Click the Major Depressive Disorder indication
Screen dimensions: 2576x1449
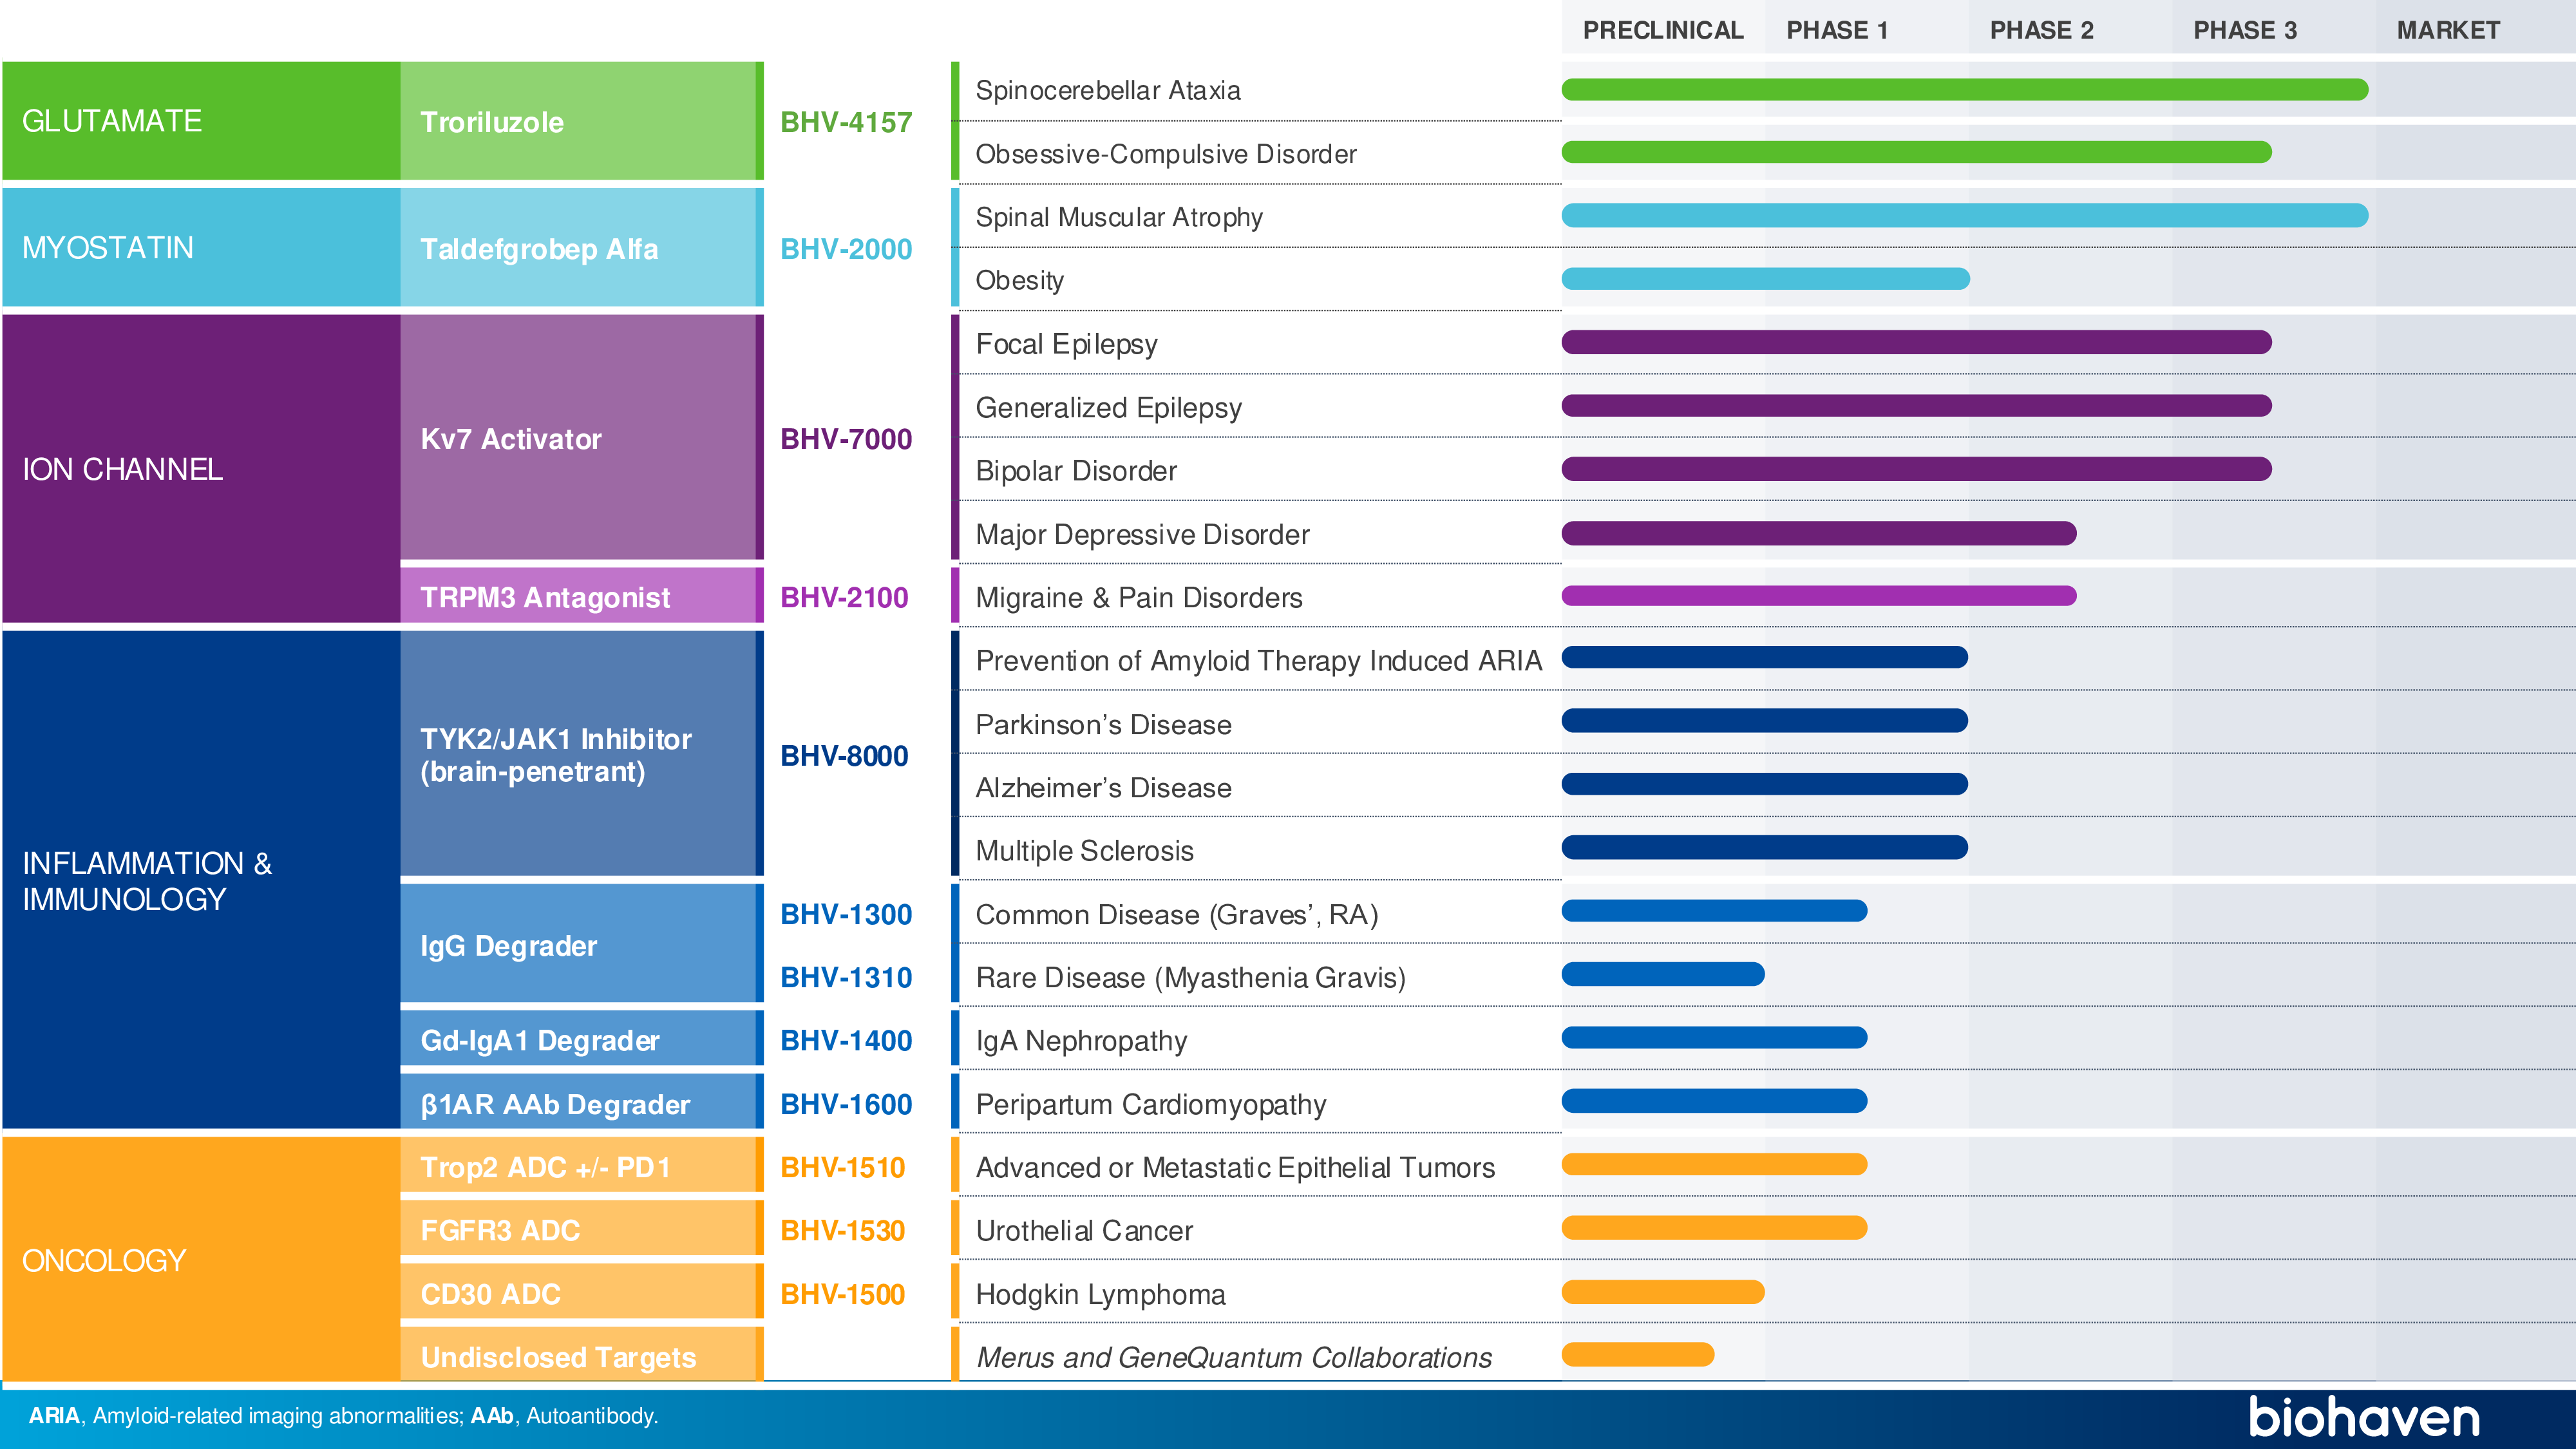click(1142, 534)
